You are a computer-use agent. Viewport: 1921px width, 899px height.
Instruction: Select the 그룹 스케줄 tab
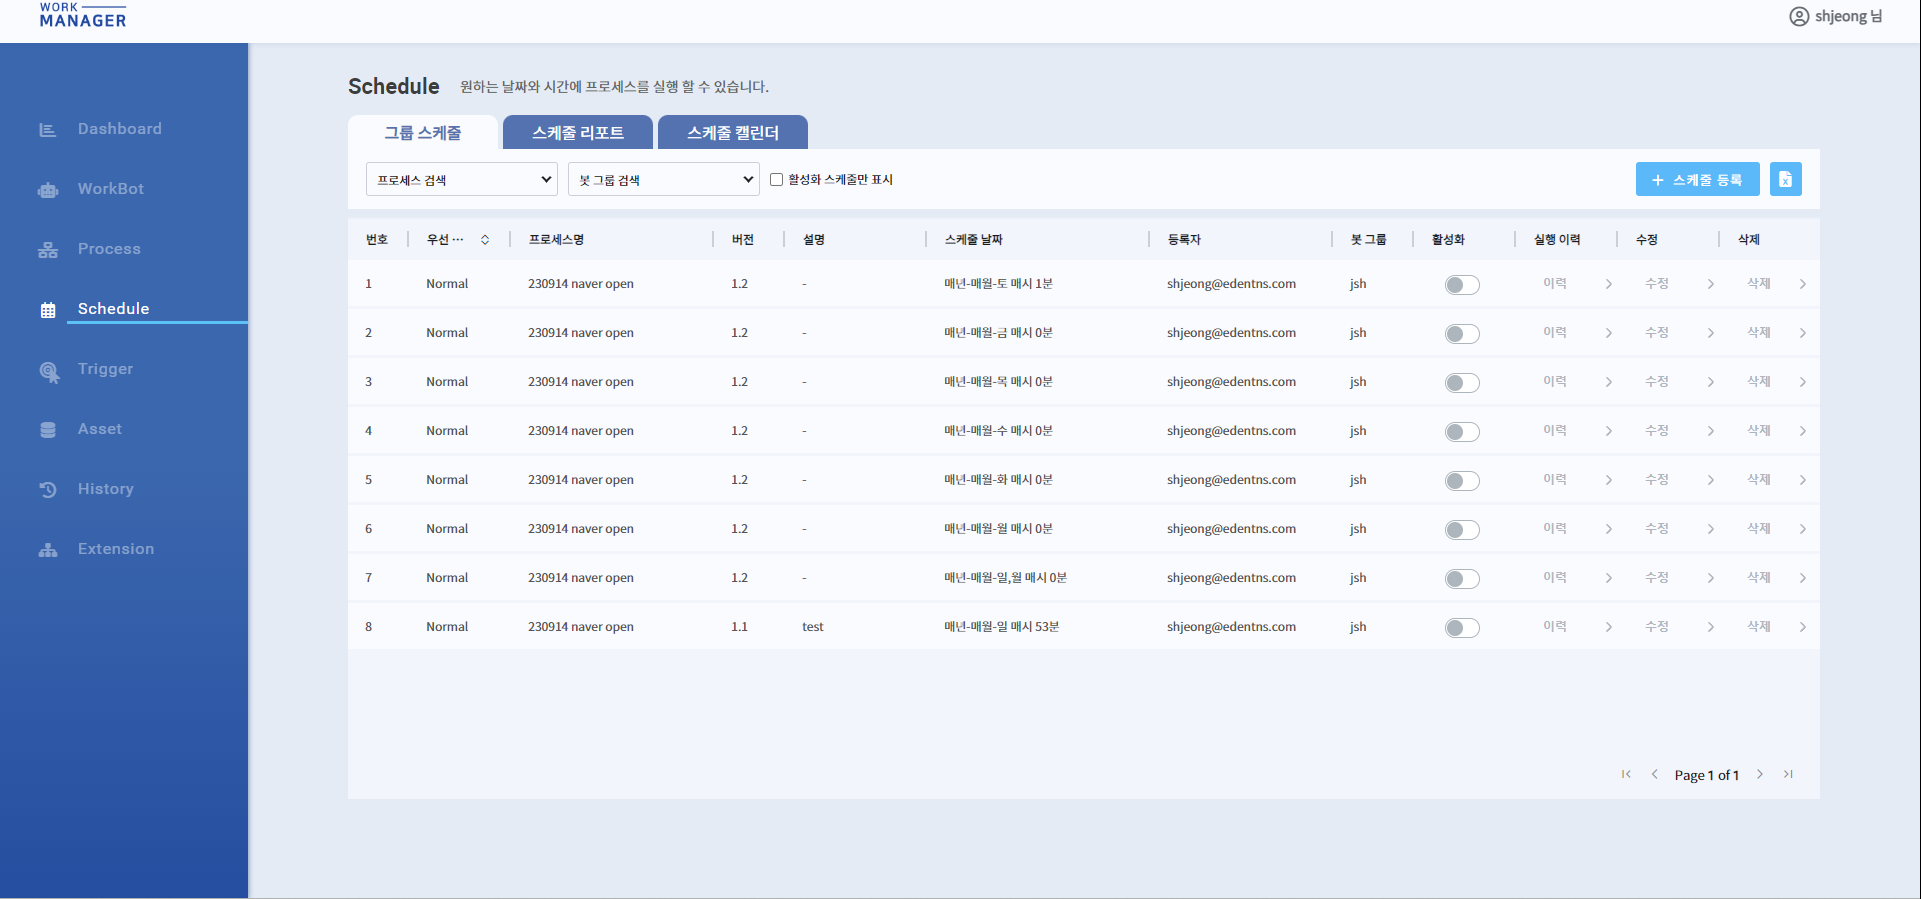[423, 132]
